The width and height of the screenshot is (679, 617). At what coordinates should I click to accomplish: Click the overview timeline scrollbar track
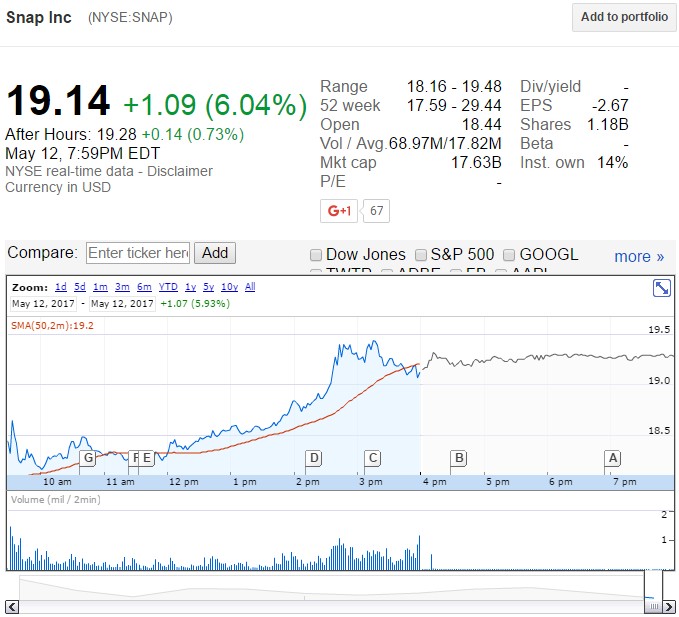[x=331, y=606]
